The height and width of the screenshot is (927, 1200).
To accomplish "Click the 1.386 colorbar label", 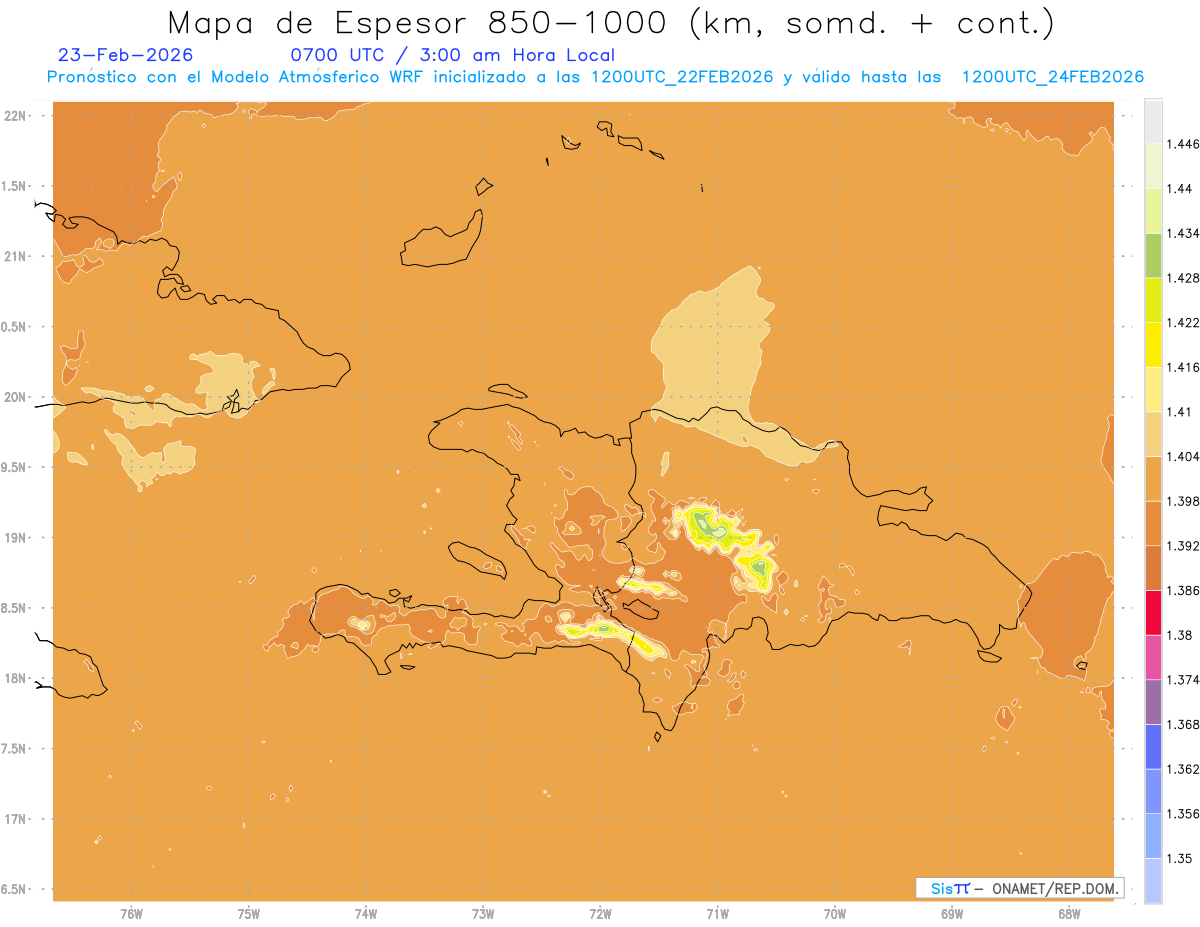I will (1184, 591).
